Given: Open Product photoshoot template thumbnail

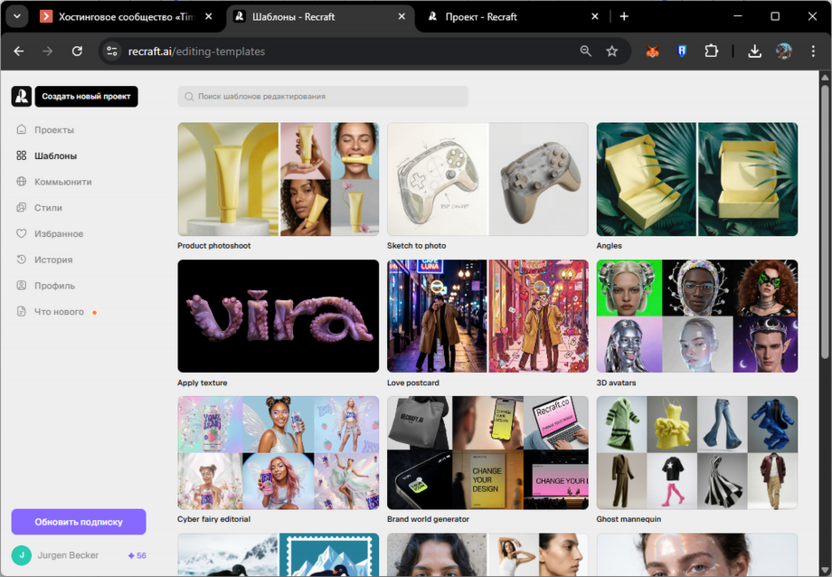Looking at the screenshot, I should (x=278, y=179).
